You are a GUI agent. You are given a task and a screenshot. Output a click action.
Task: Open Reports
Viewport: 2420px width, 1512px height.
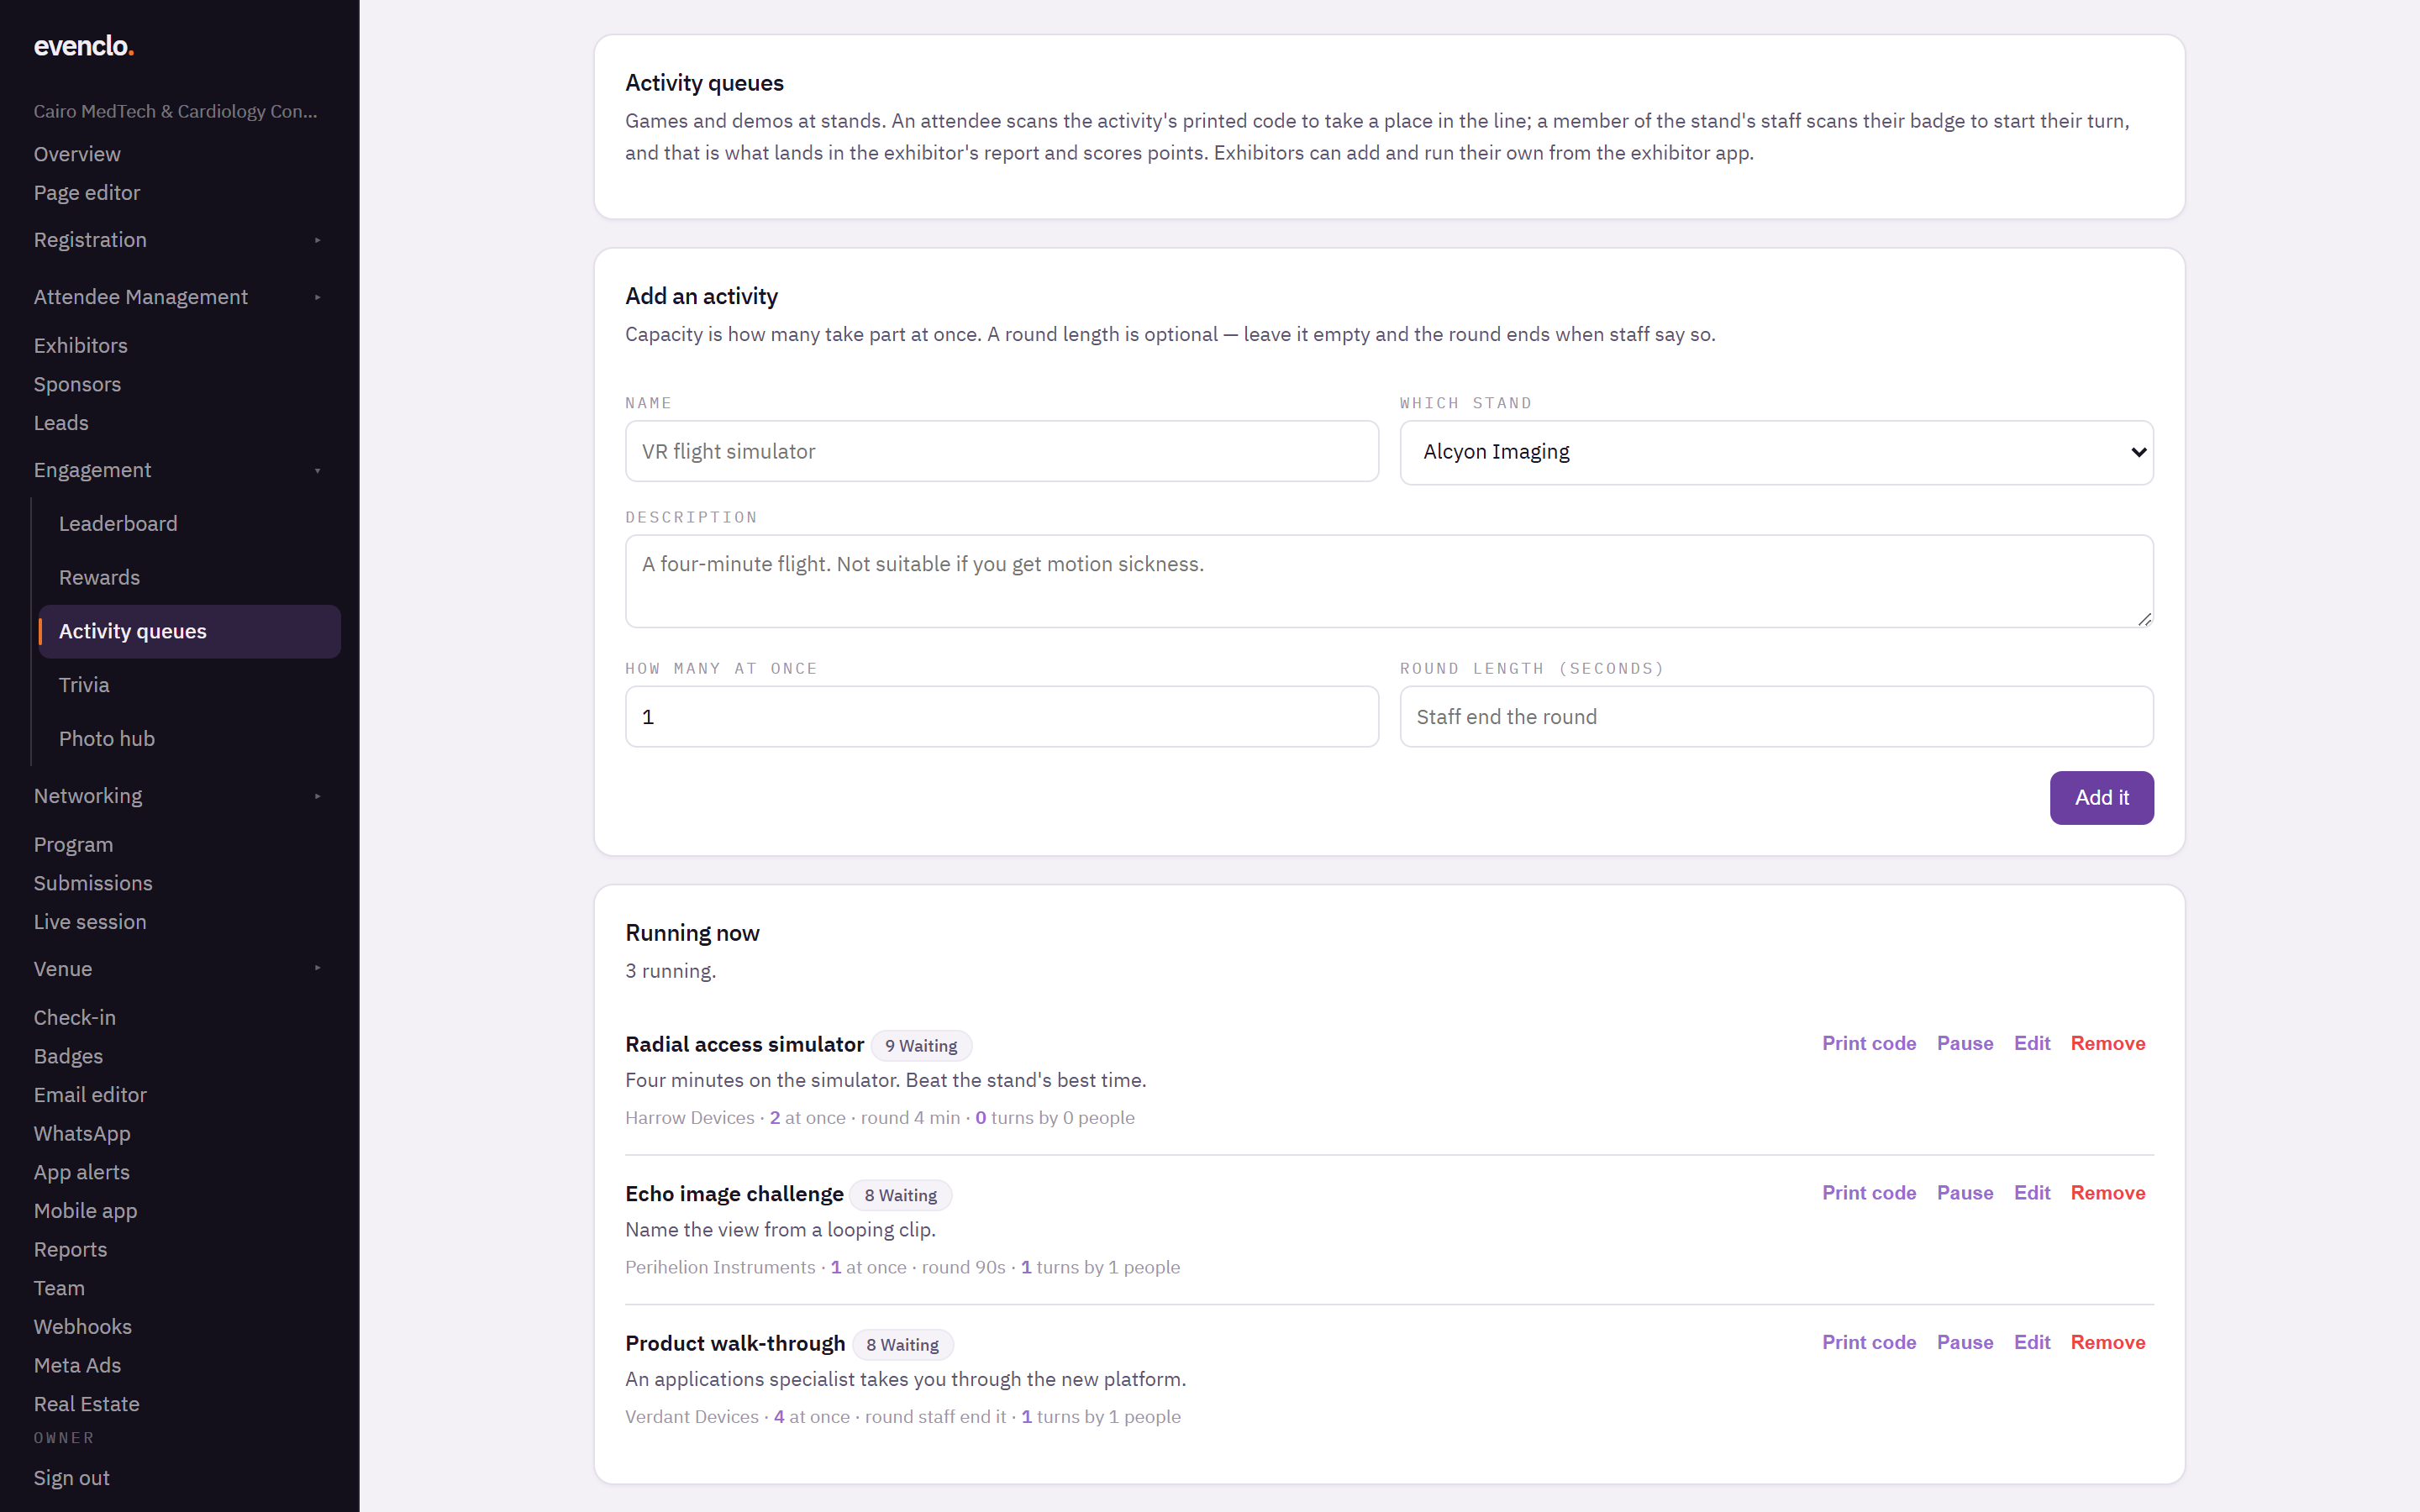[70, 1250]
